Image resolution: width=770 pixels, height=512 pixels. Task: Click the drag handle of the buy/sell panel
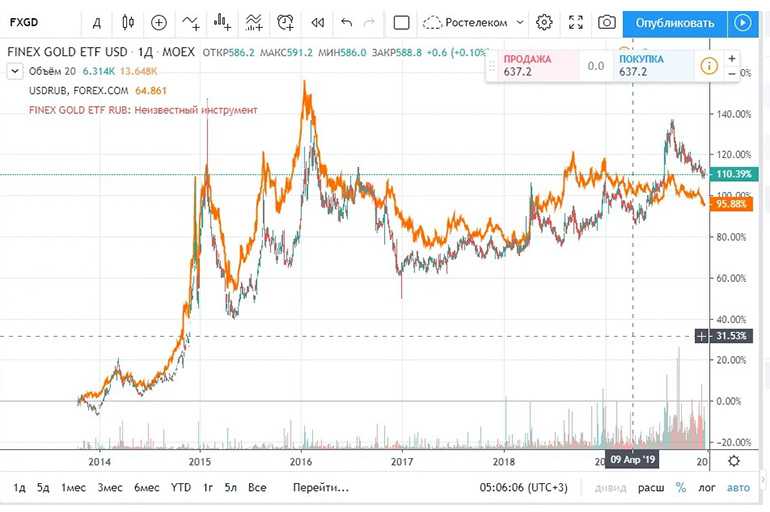492,66
